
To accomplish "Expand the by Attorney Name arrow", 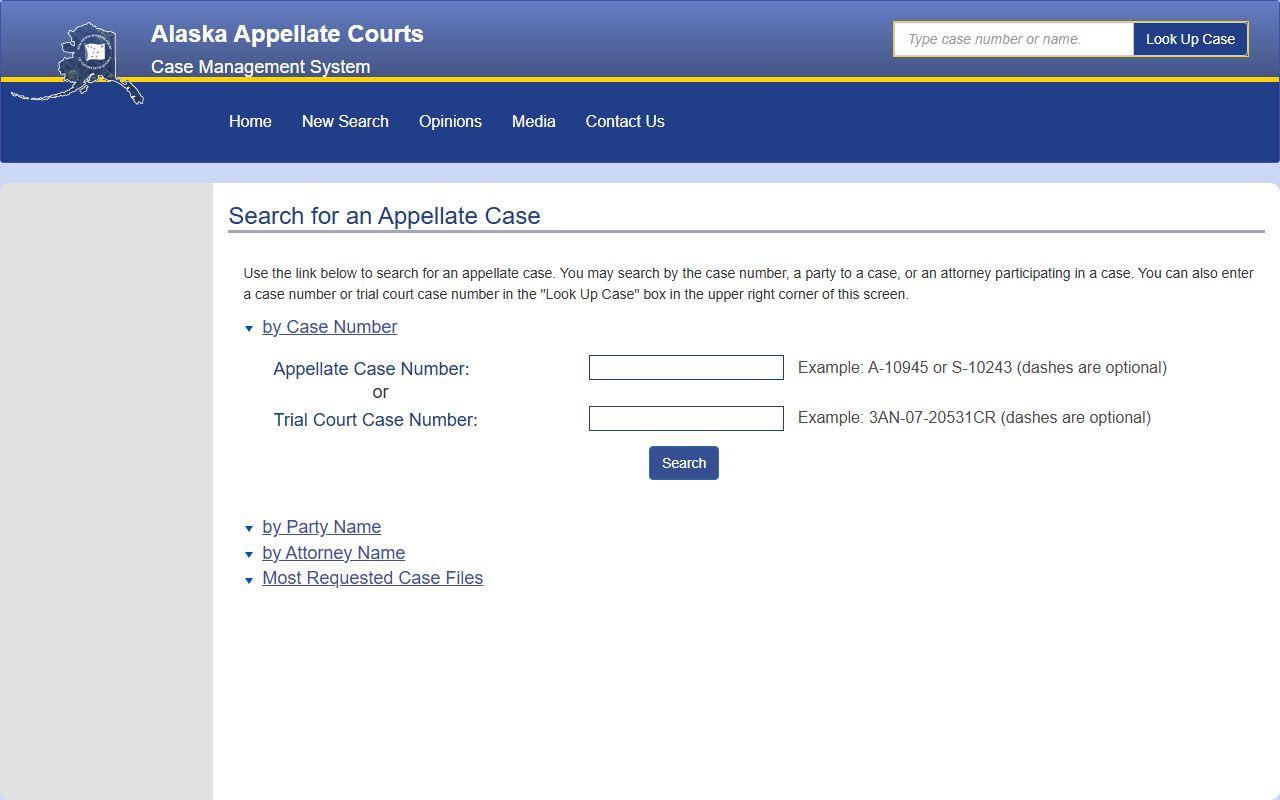I will [249, 555].
